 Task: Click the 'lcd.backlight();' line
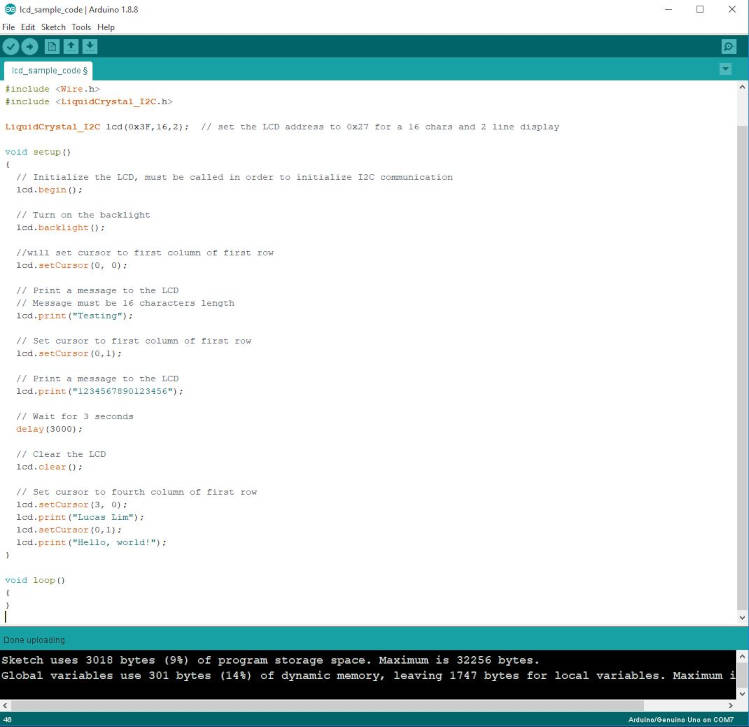(60, 227)
